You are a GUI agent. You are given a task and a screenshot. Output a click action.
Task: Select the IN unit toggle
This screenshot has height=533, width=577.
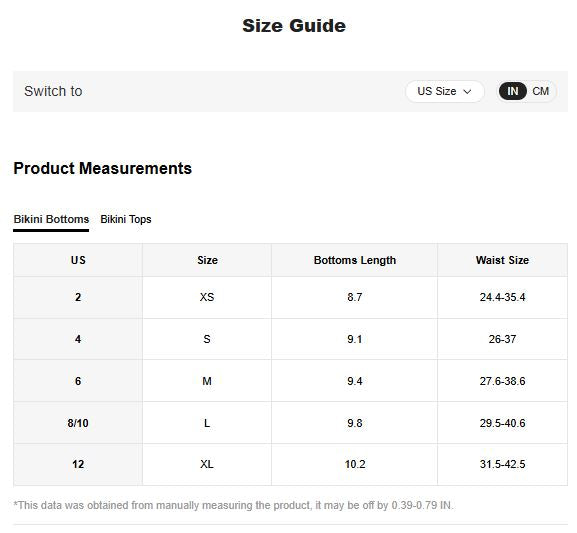pyautogui.click(x=513, y=91)
